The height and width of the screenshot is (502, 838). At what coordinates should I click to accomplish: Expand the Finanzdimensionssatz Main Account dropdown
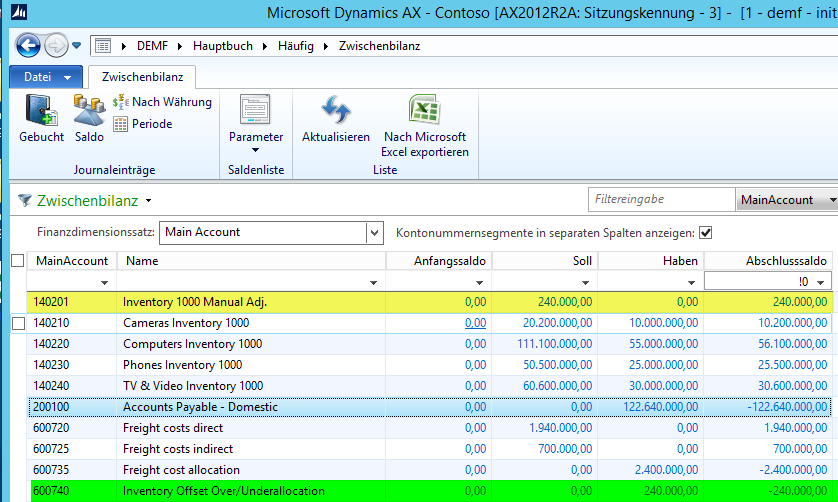pyautogui.click(x=374, y=232)
